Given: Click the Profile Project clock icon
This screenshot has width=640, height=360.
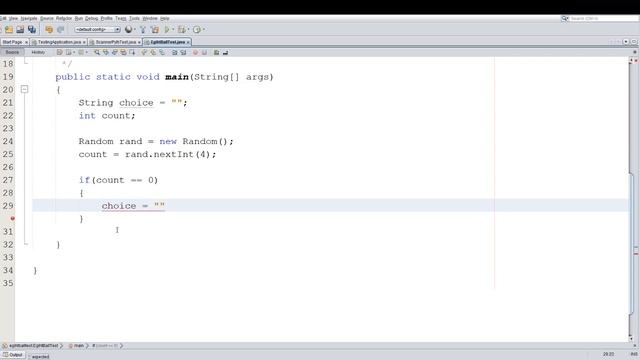Looking at the screenshot, I should pos(197,29).
